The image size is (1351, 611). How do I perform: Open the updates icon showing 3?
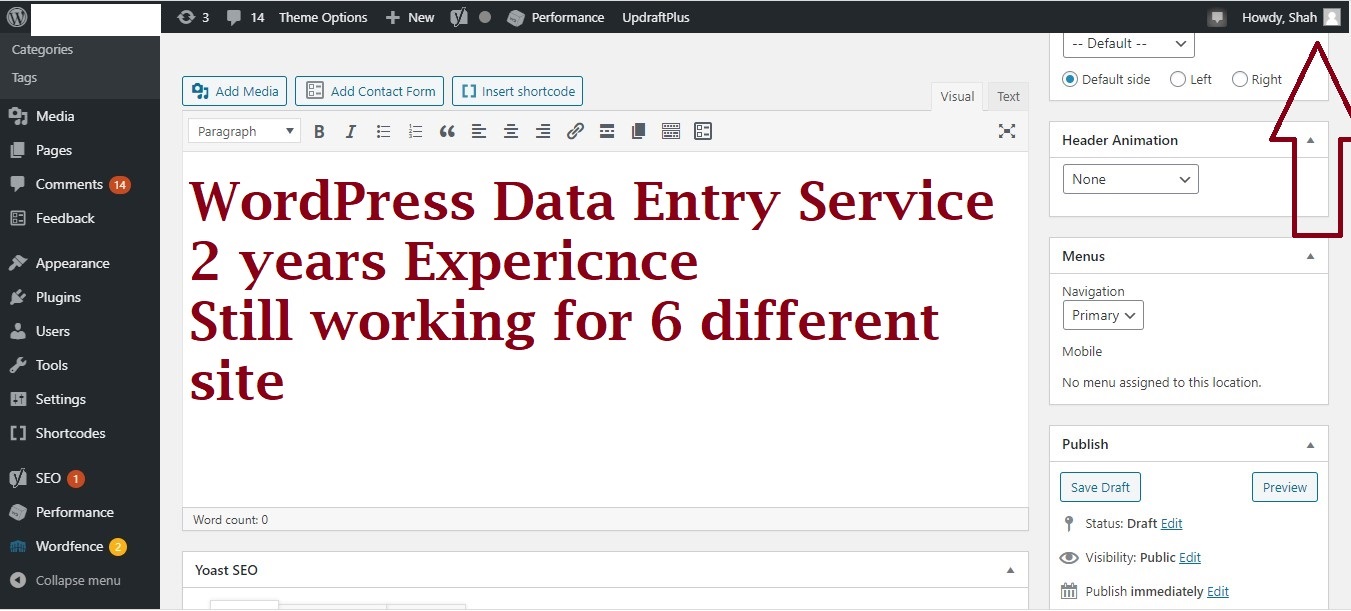[x=192, y=17]
